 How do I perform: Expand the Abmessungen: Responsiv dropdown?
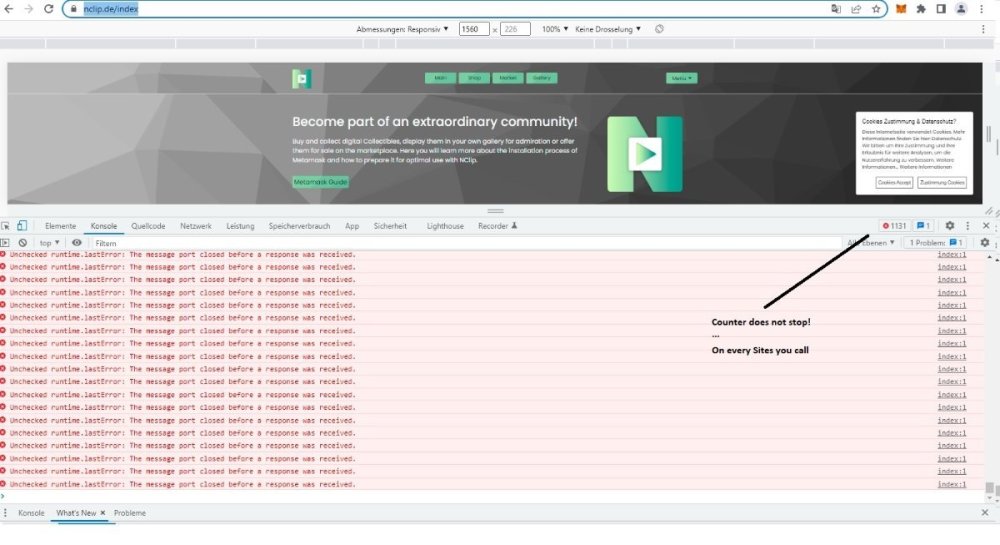click(x=402, y=29)
